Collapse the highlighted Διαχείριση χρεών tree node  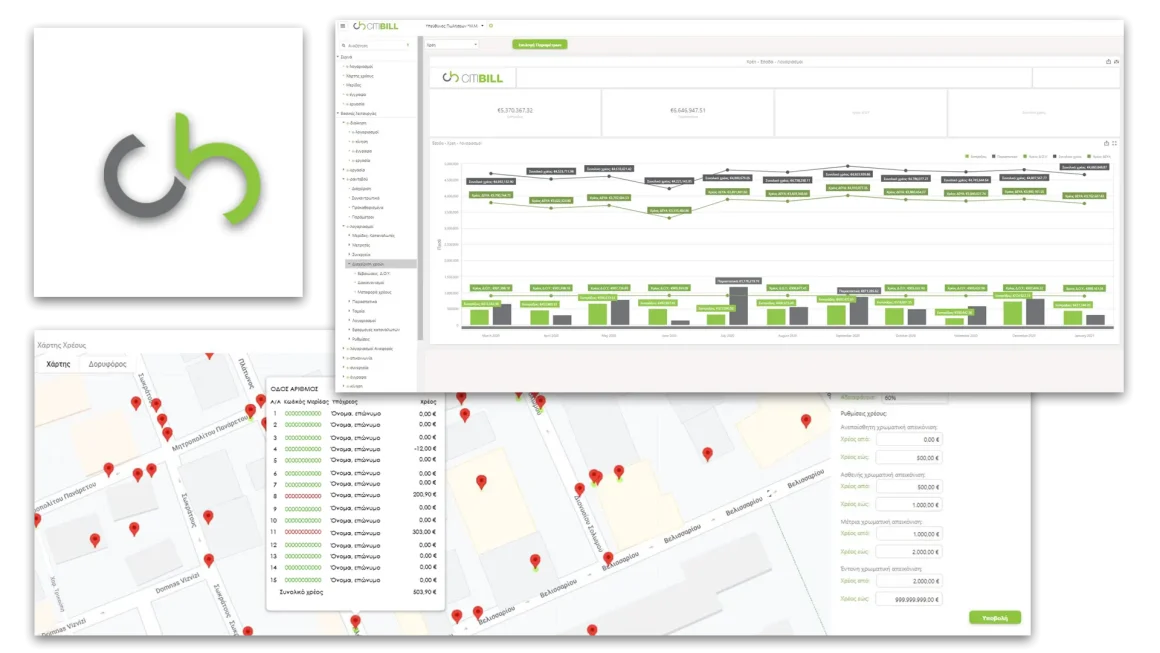(349, 264)
